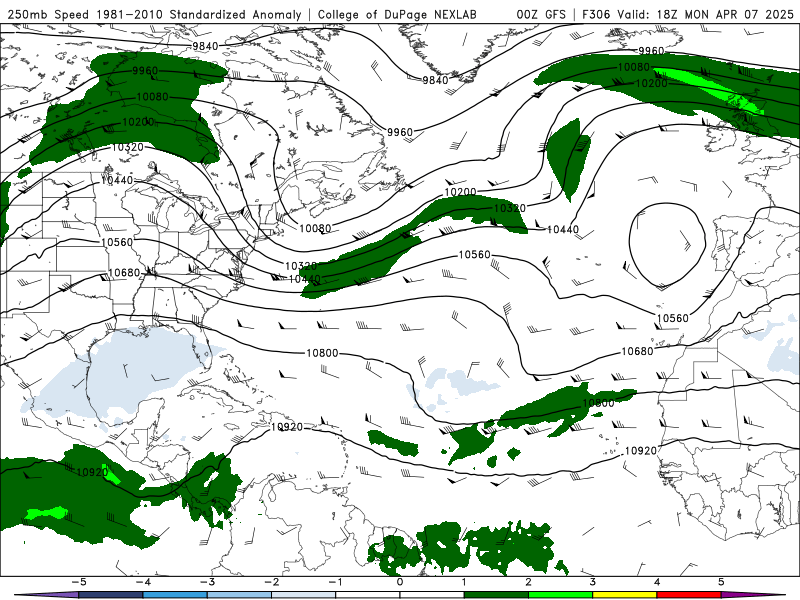Click the '10920' contour label off West Africa
Screen dimensions: 800x600
pos(641,451)
